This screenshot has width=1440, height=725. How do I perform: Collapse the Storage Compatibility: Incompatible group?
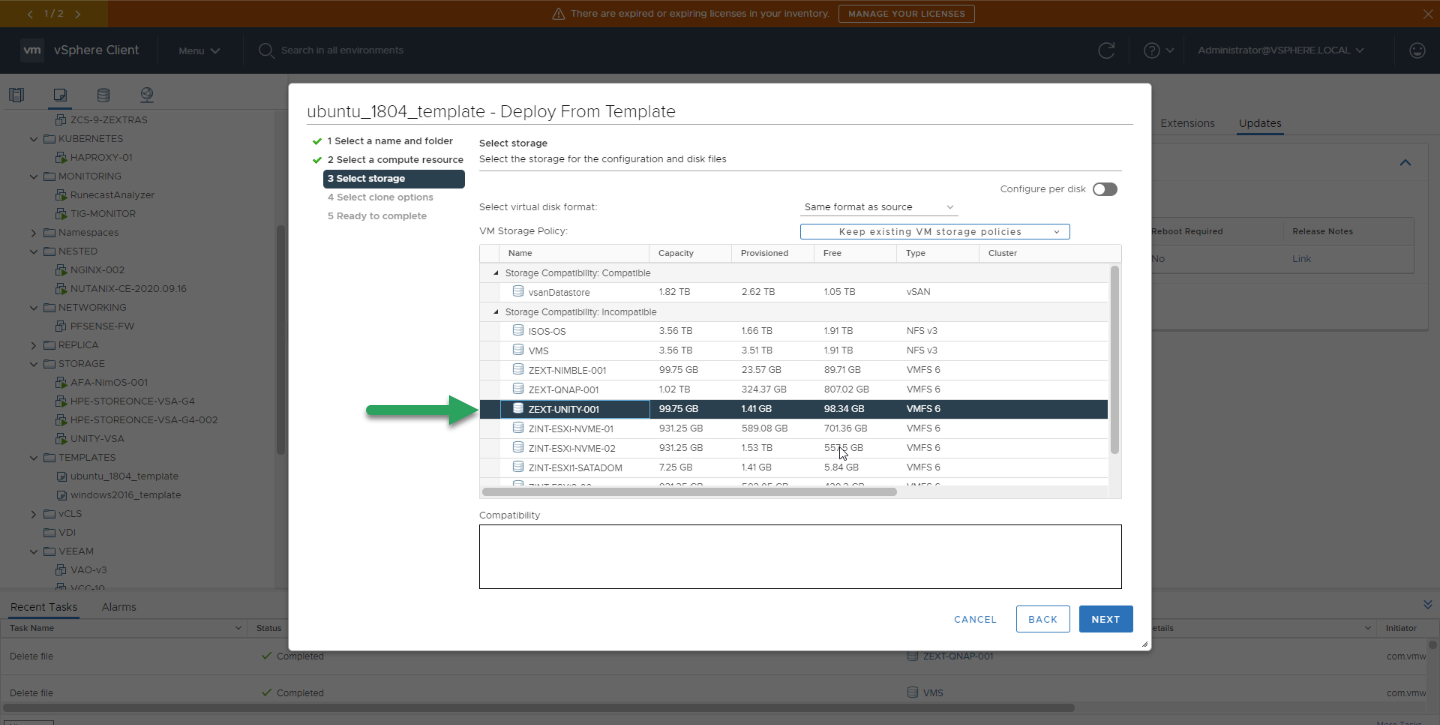[494, 312]
